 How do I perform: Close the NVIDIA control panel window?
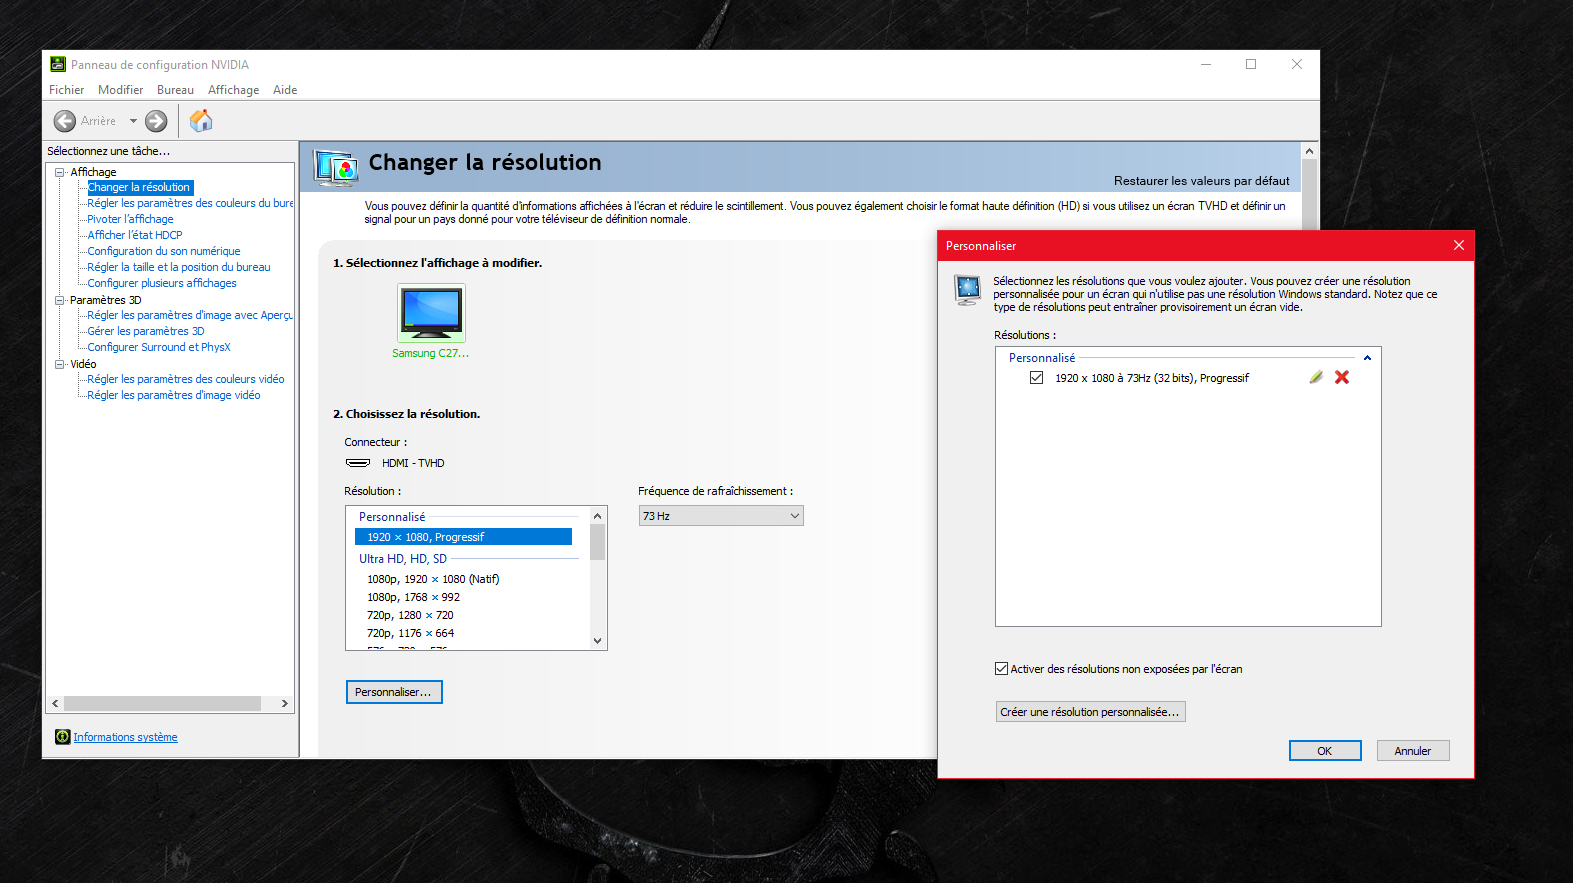(1297, 64)
